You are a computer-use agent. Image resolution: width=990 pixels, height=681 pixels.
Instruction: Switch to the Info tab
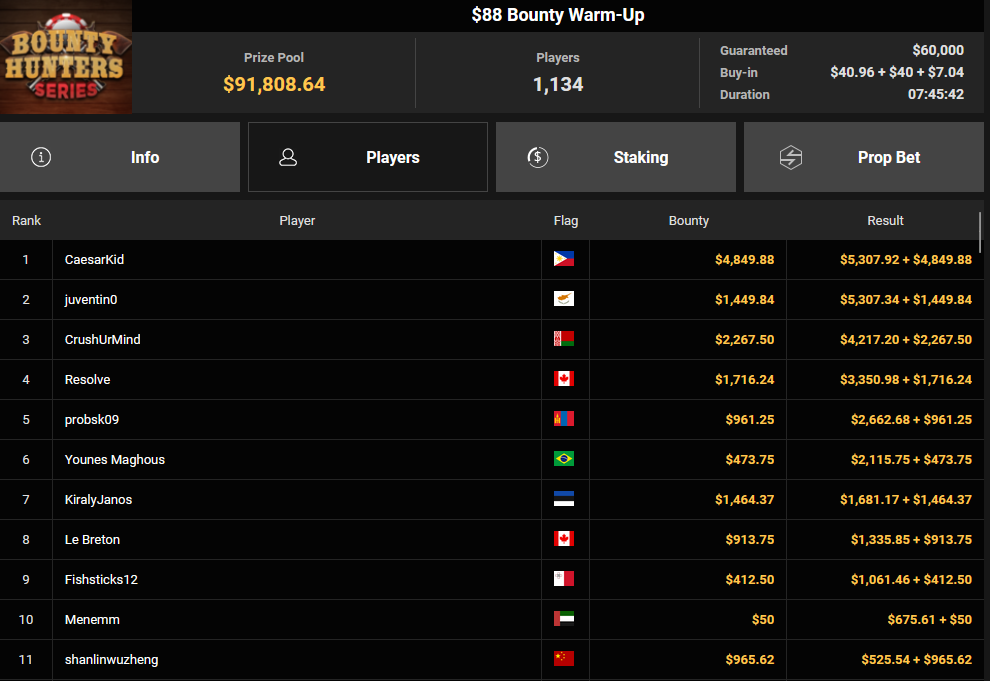(x=120, y=157)
